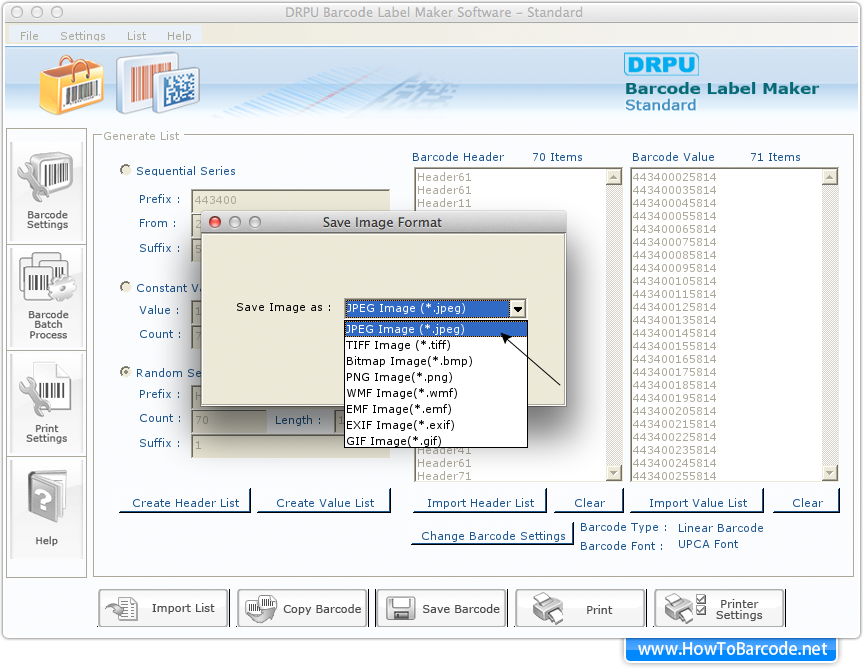Select the Random Series radio button
This screenshot has width=863, height=669.
point(125,372)
